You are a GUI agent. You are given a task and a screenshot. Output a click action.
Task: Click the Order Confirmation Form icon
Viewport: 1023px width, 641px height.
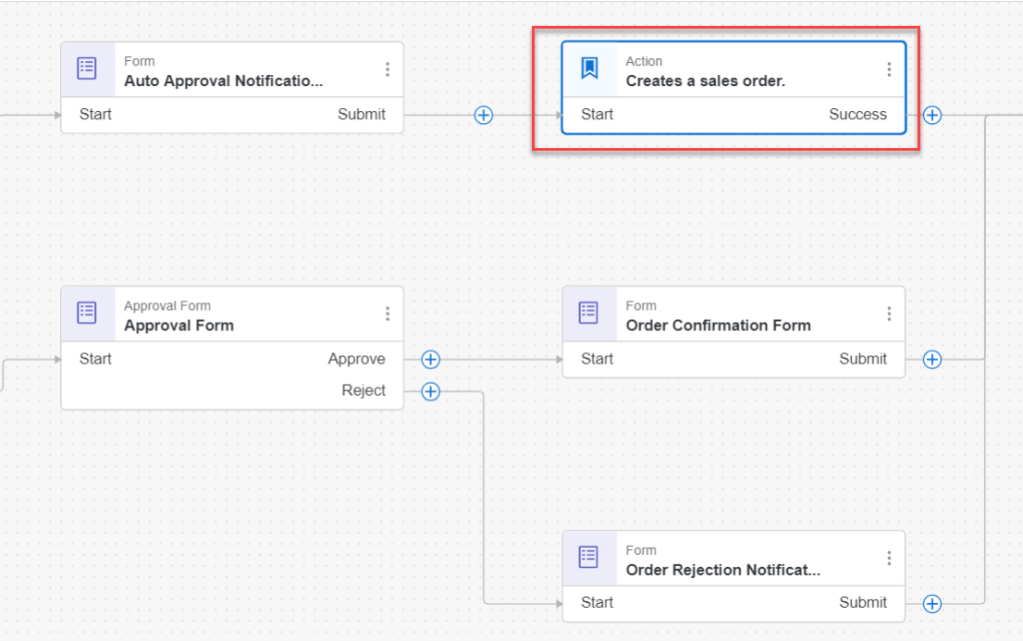[x=590, y=313]
